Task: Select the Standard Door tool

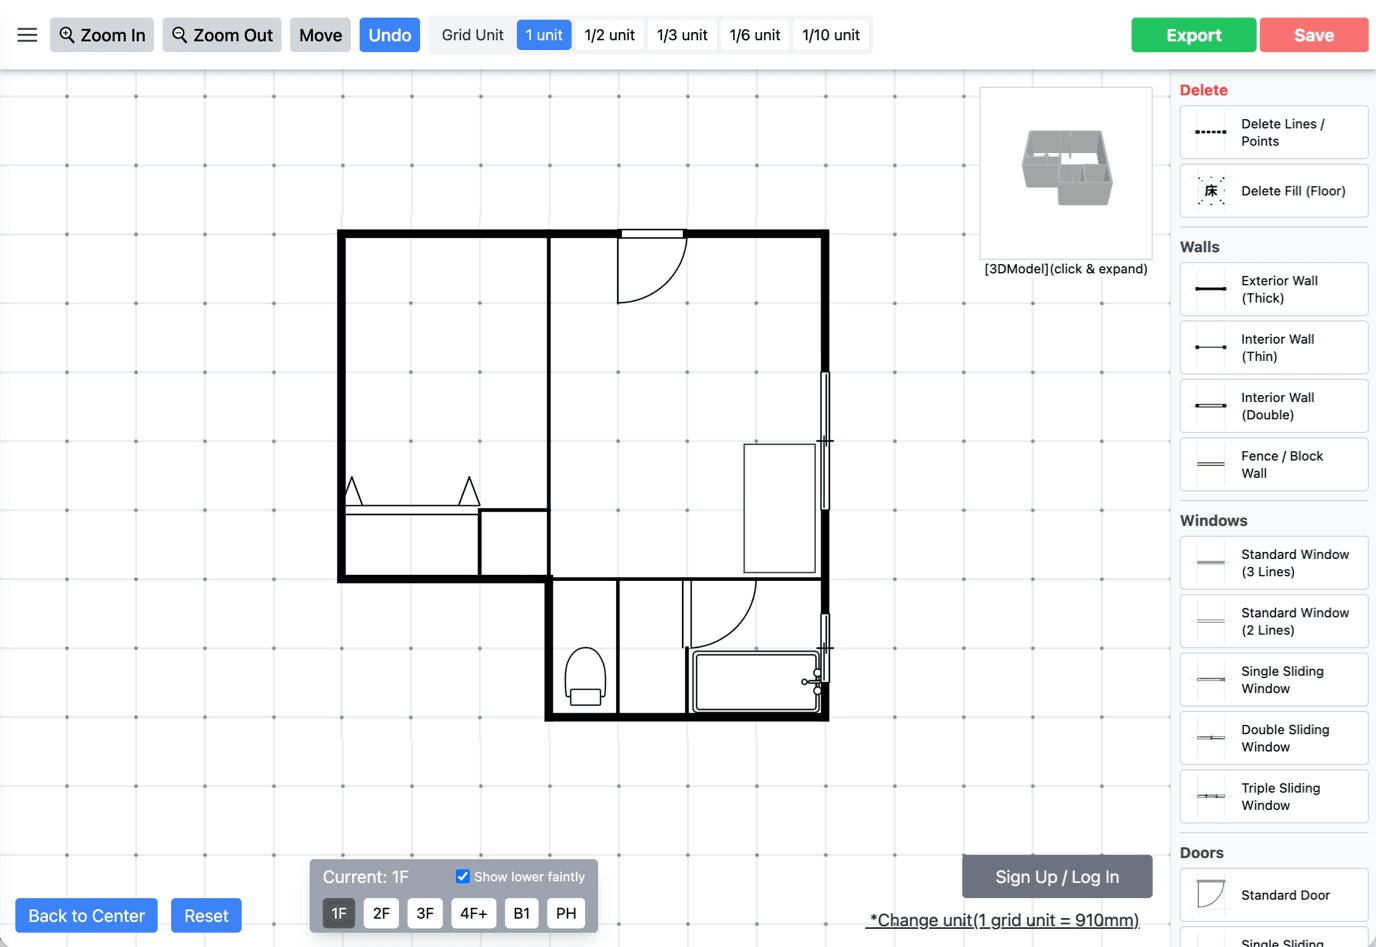Action: click(1273, 895)
